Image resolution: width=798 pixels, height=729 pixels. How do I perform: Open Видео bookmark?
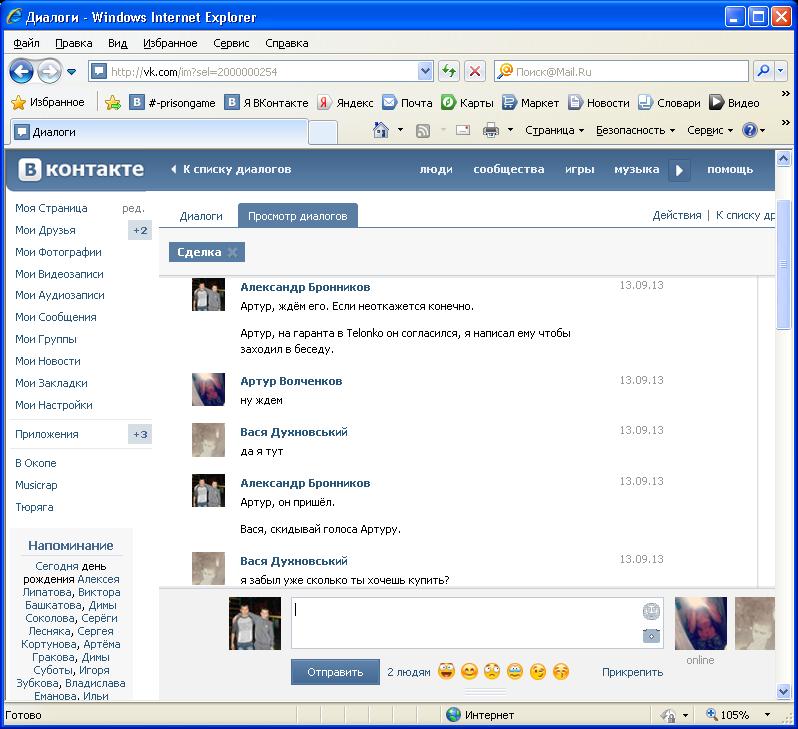[x=734, y=103]
